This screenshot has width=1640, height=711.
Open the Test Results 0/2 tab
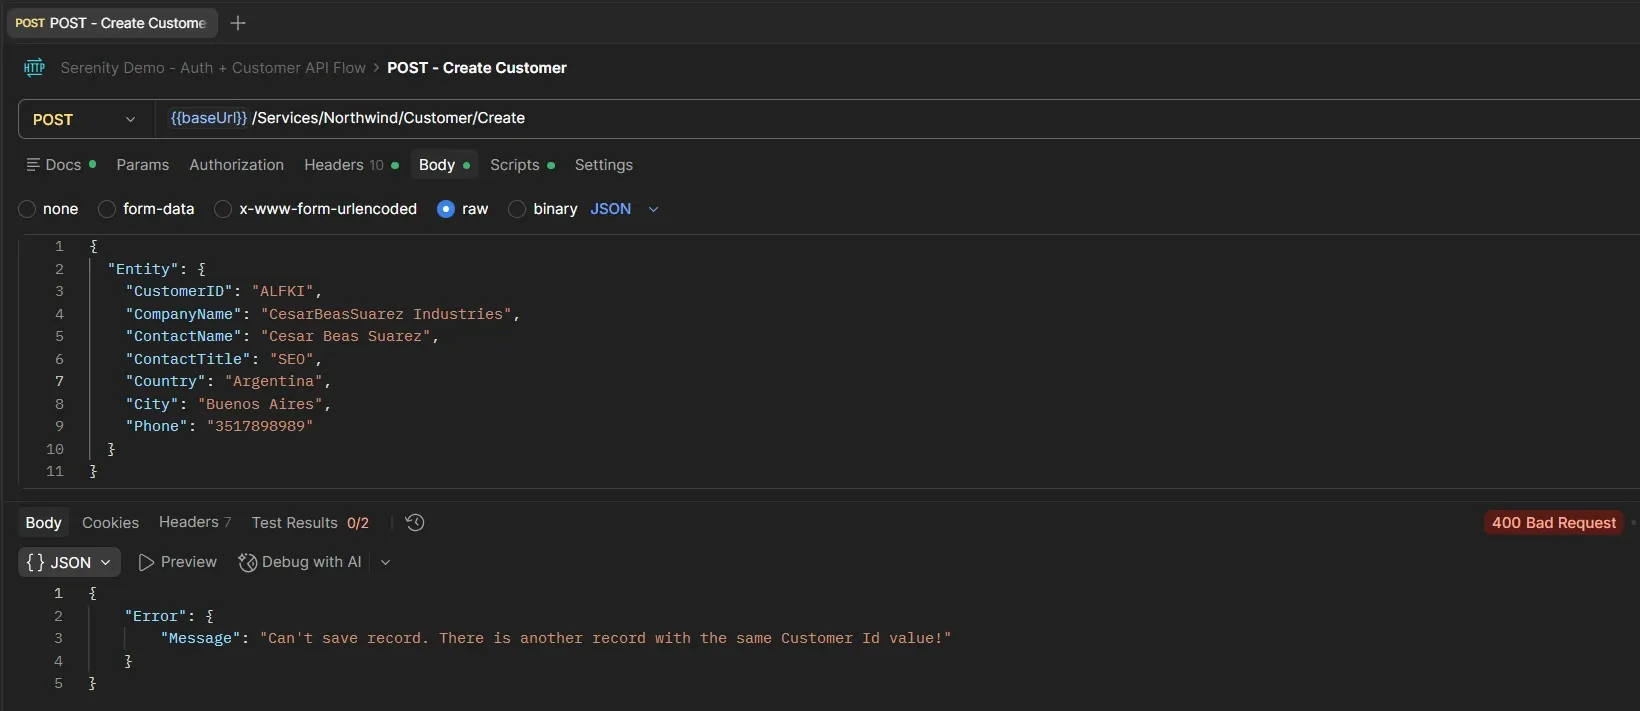tap(310, 523)
